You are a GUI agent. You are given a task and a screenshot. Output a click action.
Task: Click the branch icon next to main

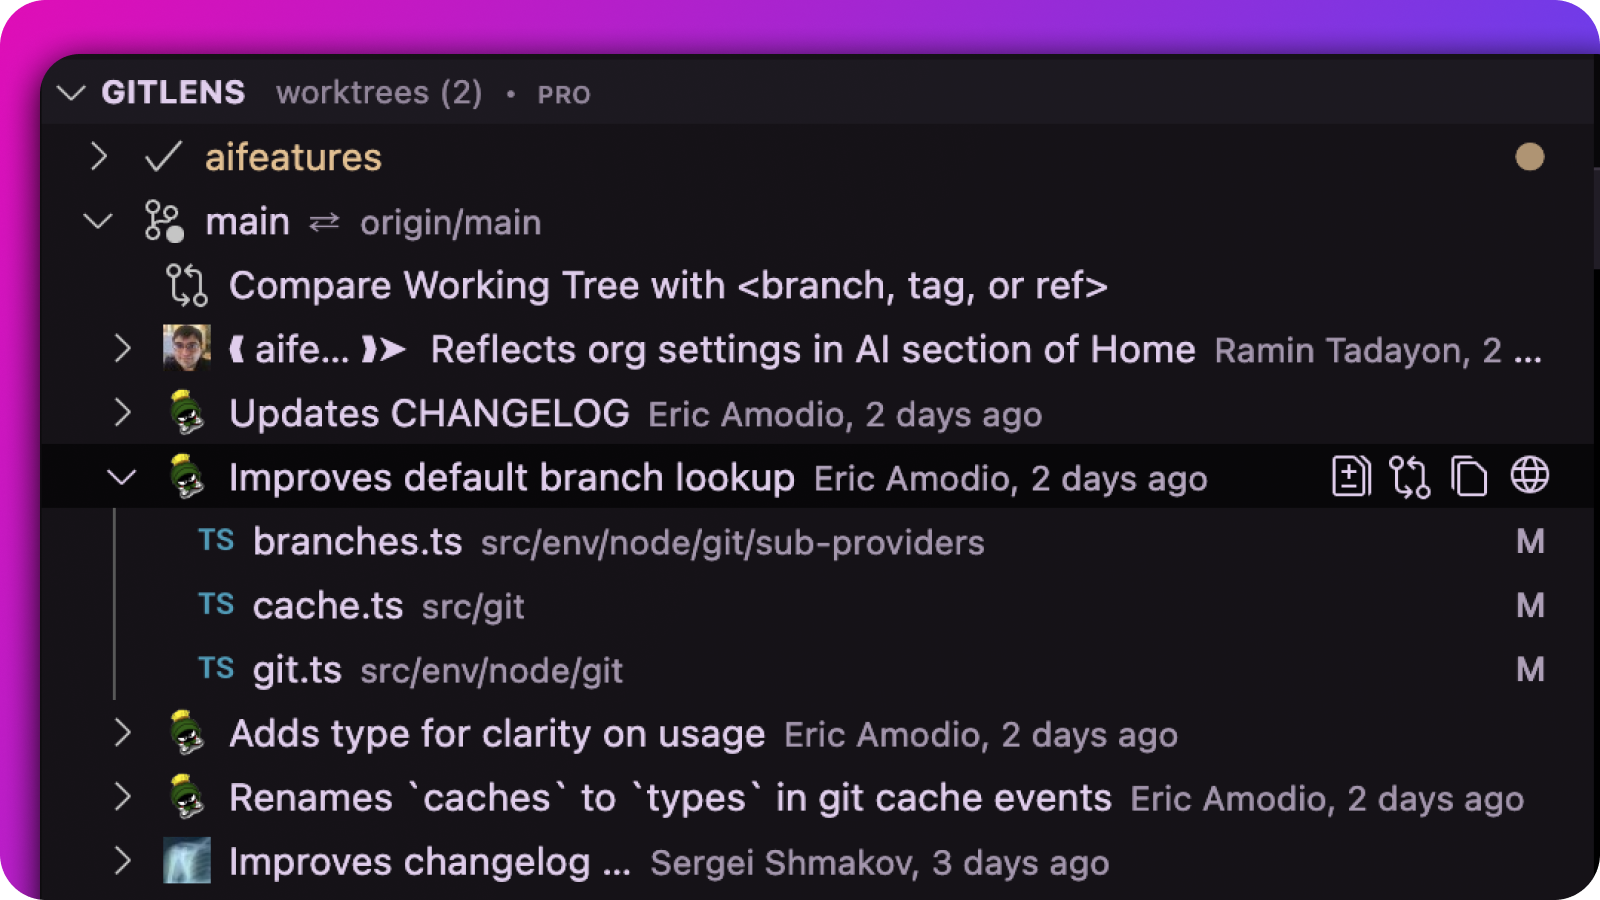(163, 221)
